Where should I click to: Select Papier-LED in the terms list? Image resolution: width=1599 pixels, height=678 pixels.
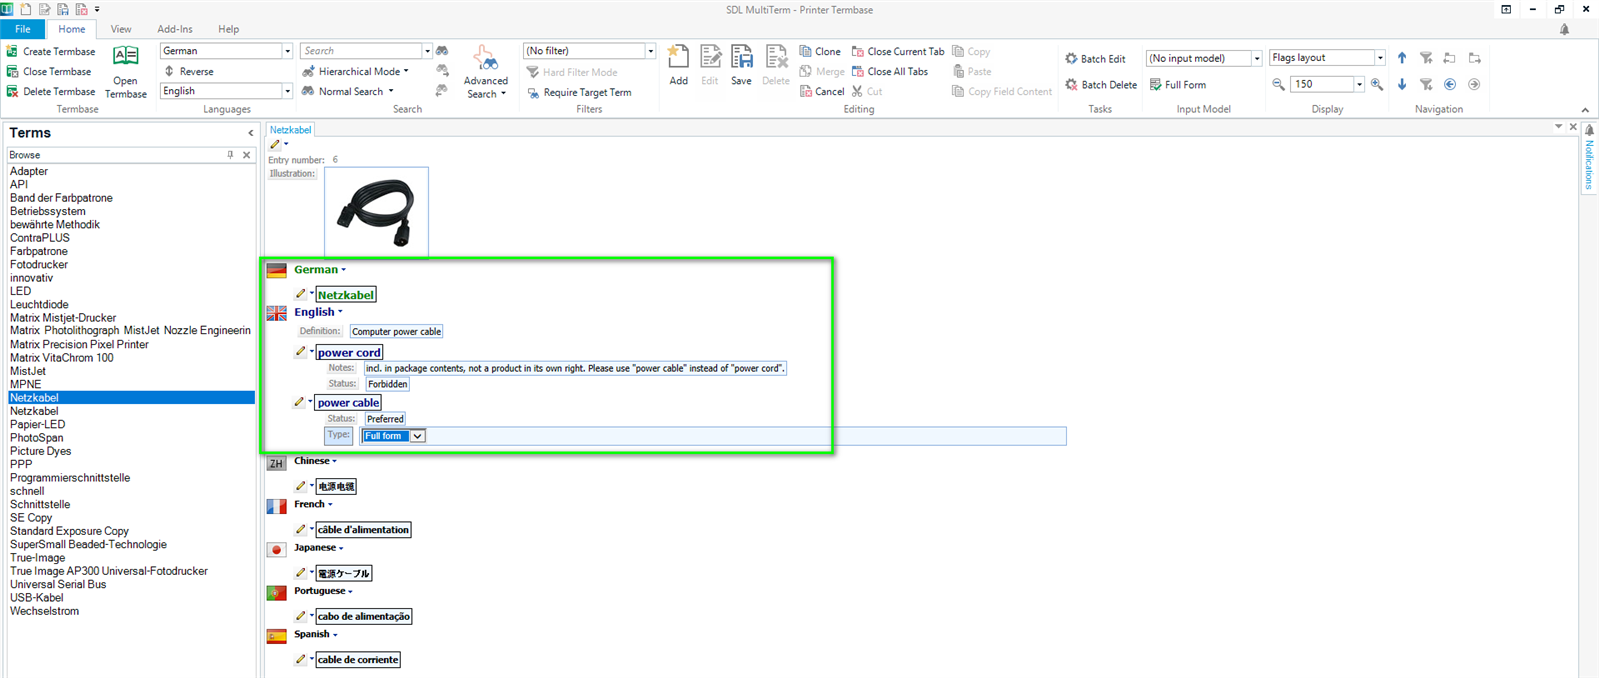38,424
